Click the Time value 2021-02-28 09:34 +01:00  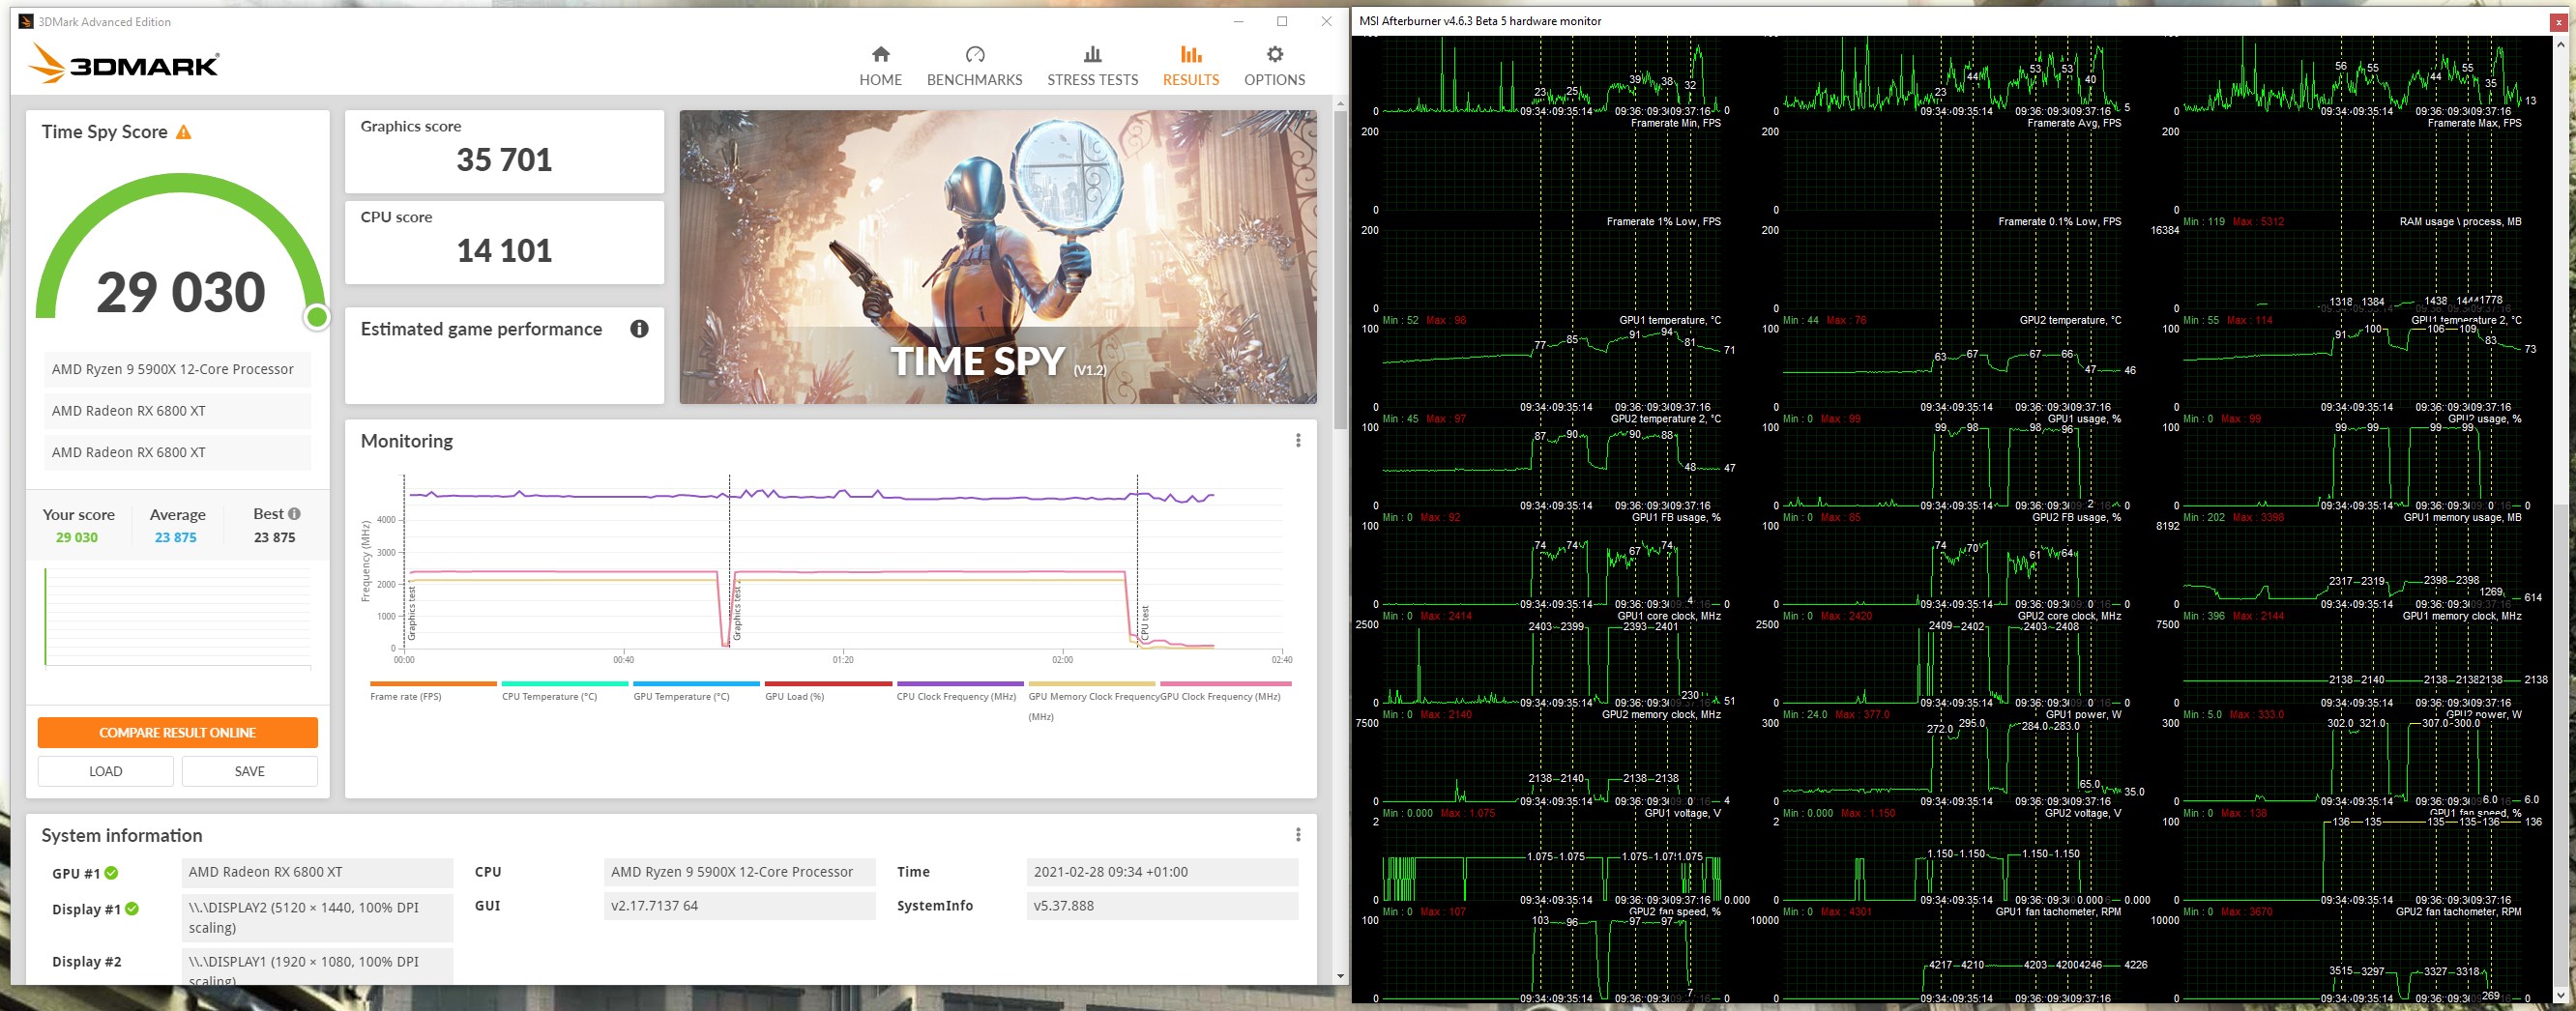click(1162, 872)
